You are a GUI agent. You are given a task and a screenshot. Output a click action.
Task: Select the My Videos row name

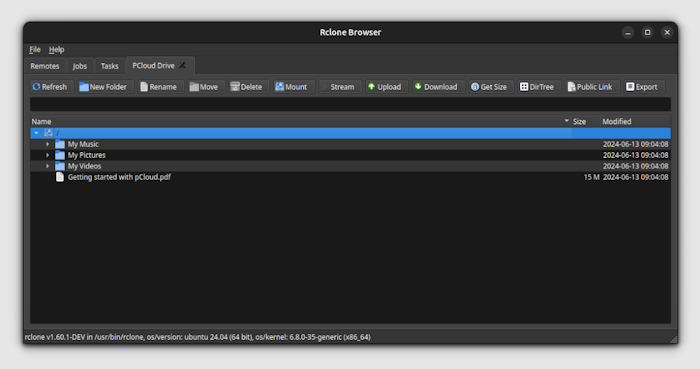[x=84, y=166]
